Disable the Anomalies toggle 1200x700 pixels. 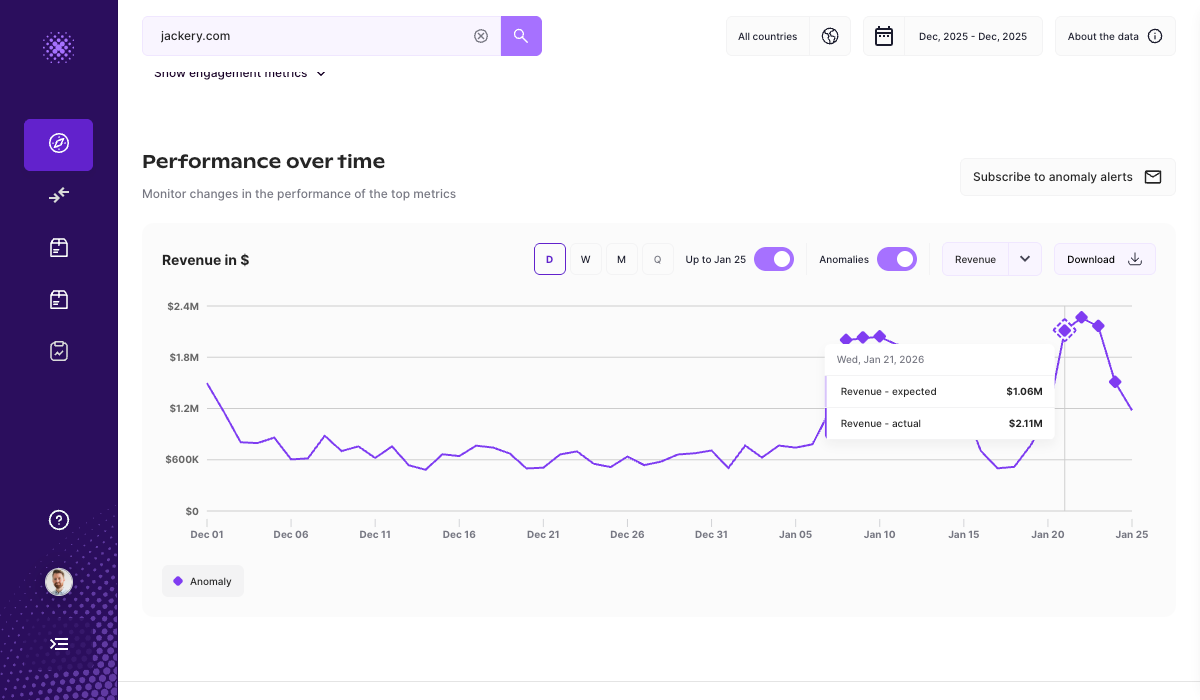pos(897,258)
